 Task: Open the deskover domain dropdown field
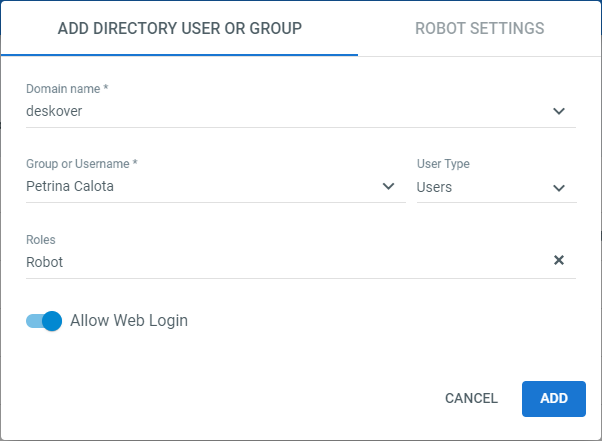301,111
